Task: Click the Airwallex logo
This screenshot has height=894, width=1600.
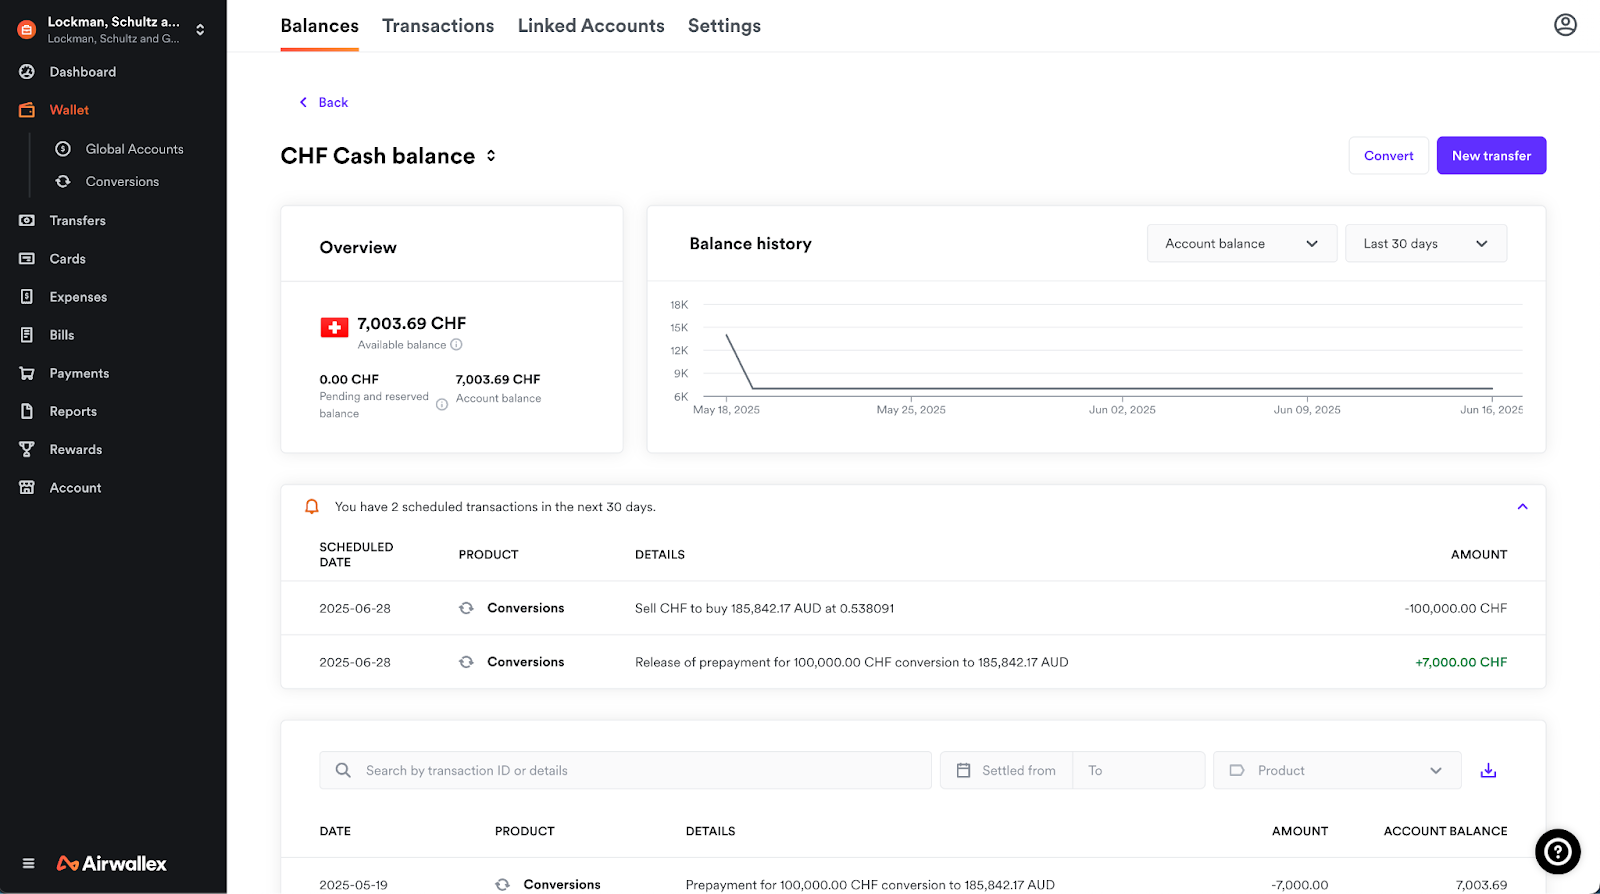Action: [x=112, y=863]
